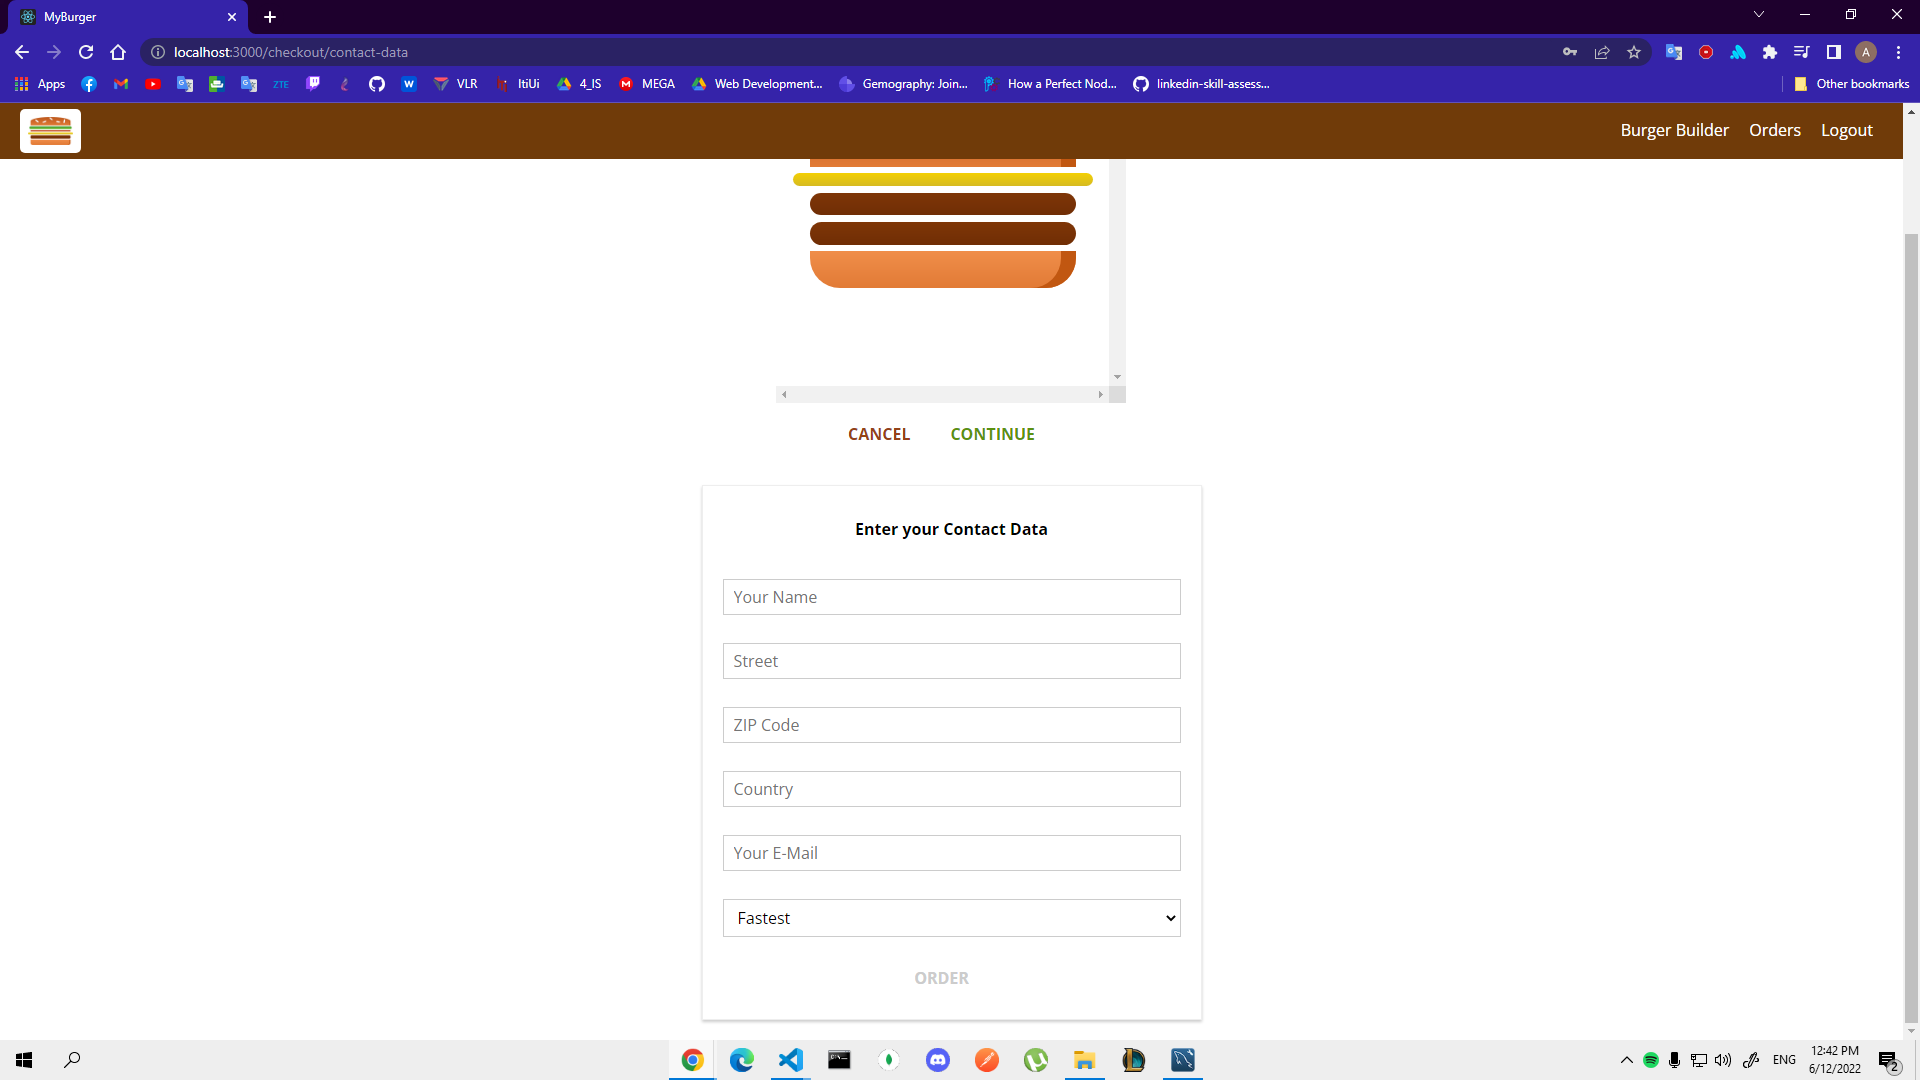The height and width of the screenshot is (1080, 1920).
Task: Open uTorrent from the taskbar
Action: (x=1036, y=1060)
